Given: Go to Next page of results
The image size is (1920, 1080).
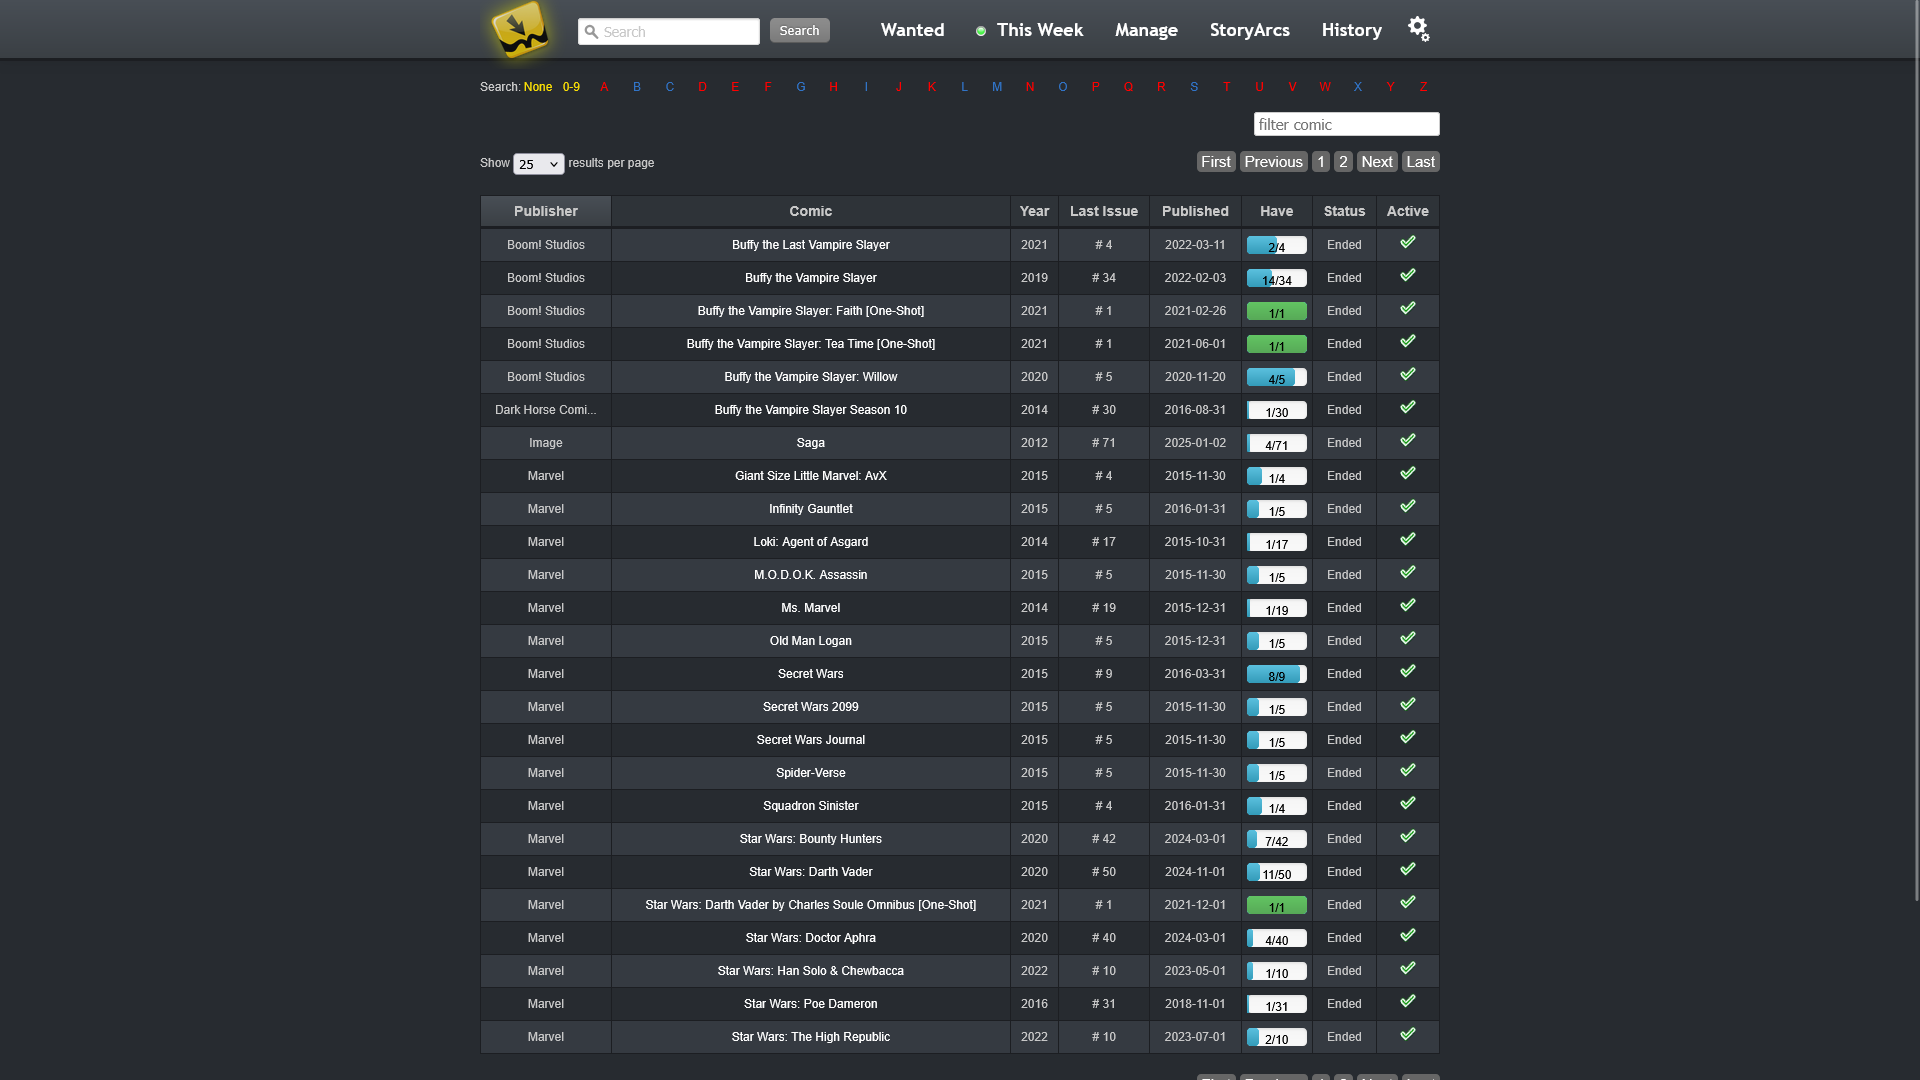Looking at the screenshot, I should coord(1376,162).
